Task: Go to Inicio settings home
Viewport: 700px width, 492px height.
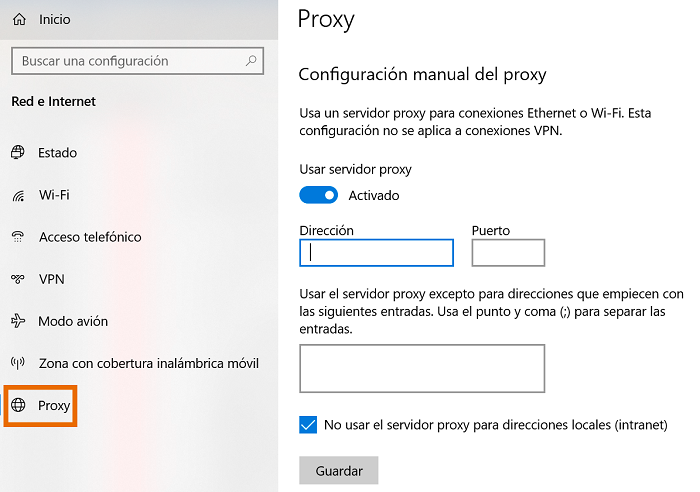Action: pos(54,19)
